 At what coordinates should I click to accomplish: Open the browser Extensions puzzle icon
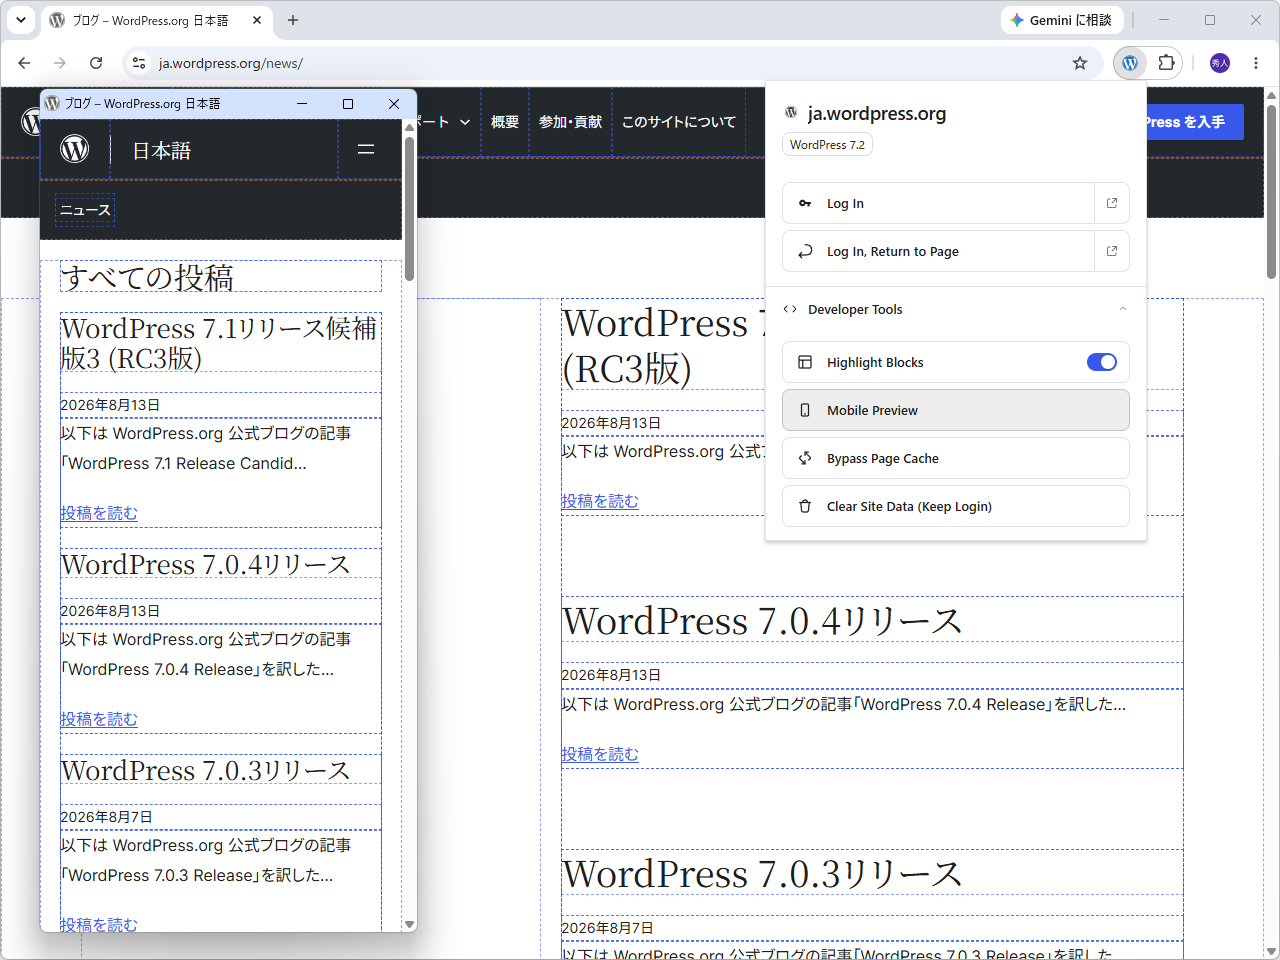tap(1166, 63)
